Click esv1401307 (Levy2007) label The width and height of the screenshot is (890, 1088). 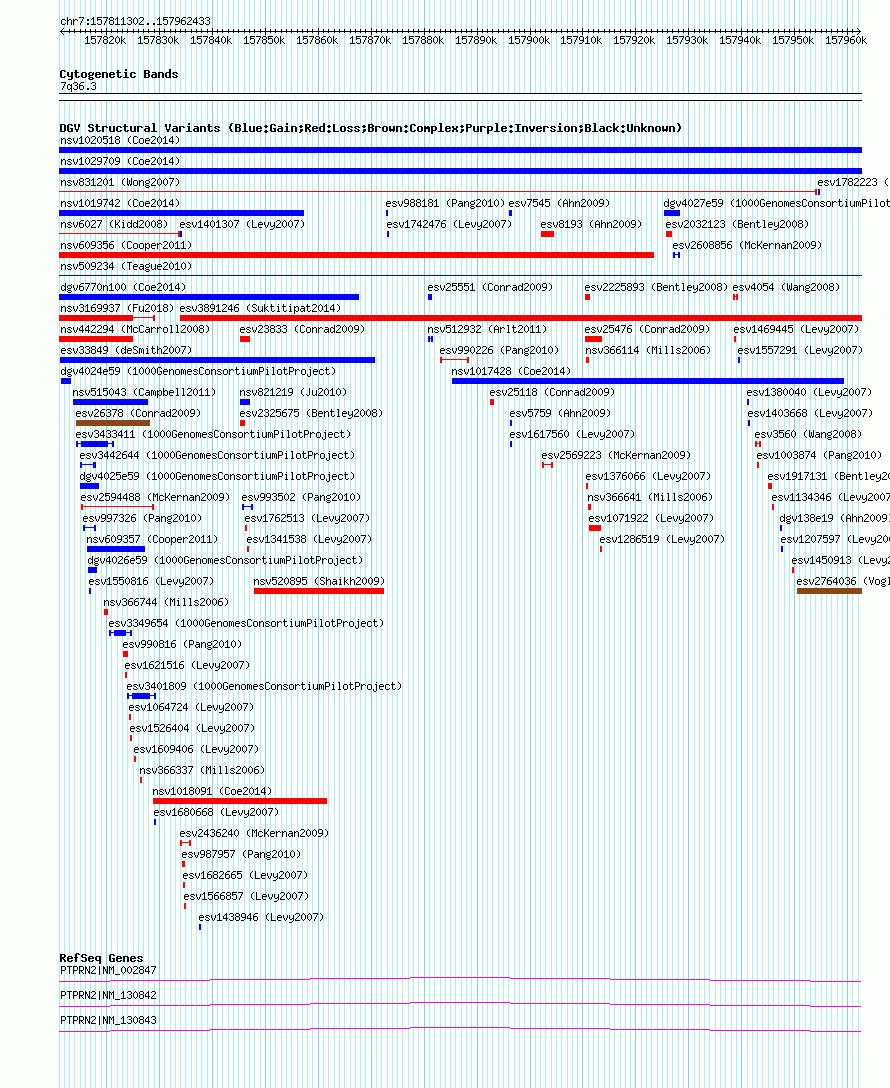pyautogui.click(x=242, y=224)
